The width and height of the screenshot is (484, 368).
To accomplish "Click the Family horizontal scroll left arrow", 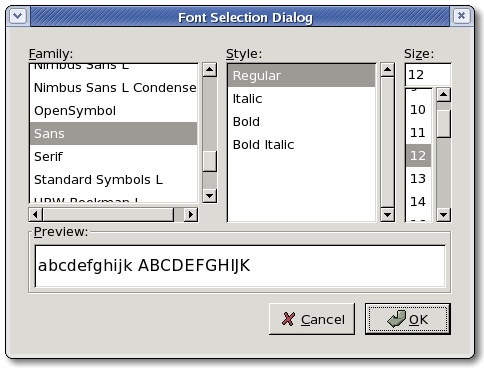I will pos(36,214).
